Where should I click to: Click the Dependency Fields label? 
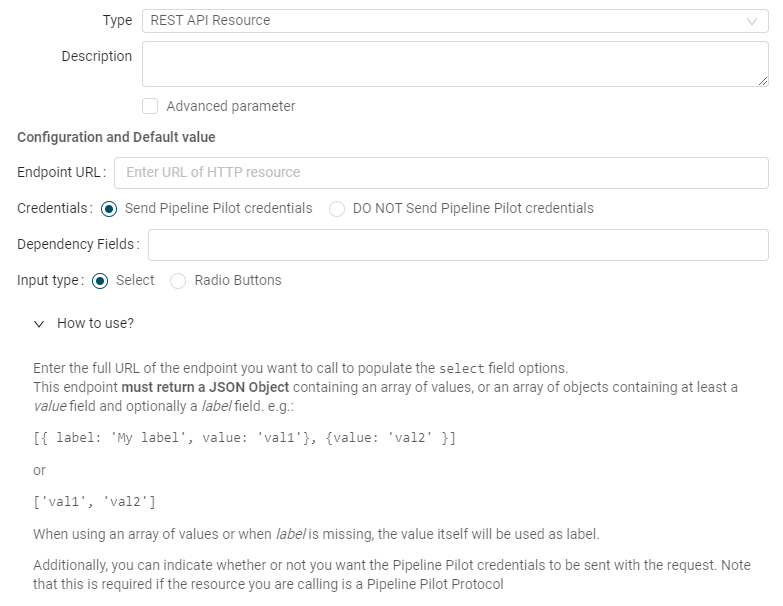(x=78, y=244)
